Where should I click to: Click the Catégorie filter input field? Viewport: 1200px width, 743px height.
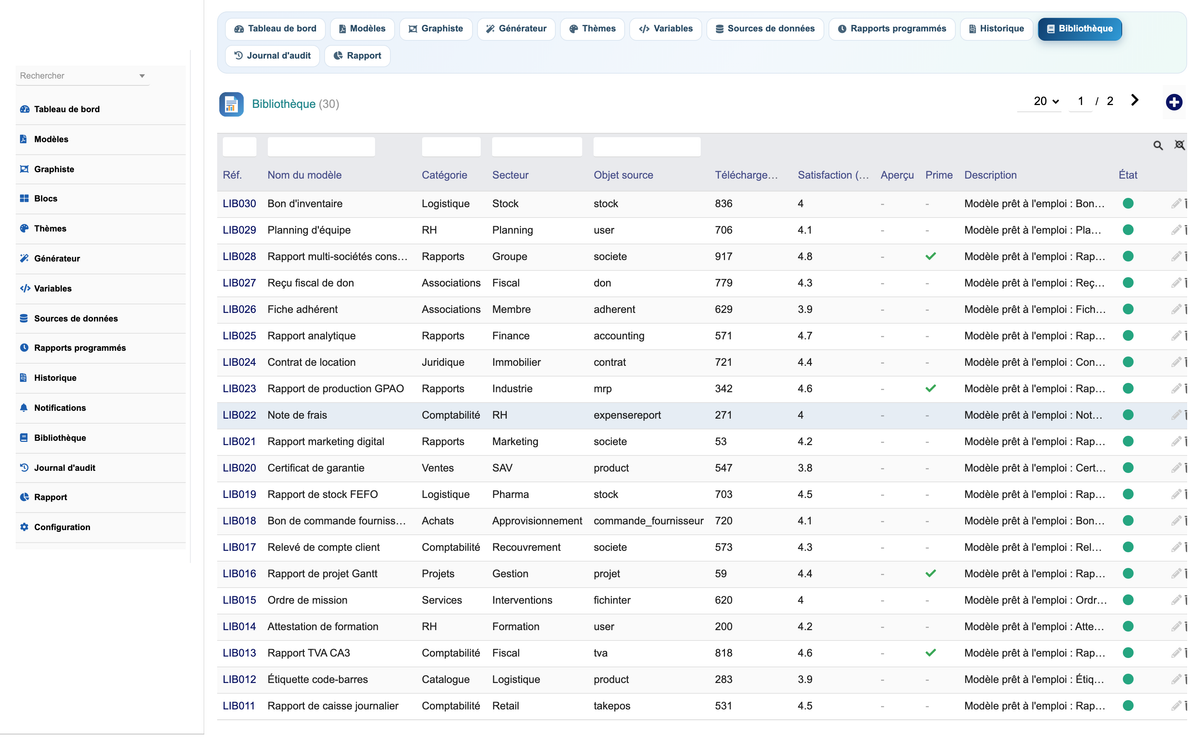(x=451, y=147)
